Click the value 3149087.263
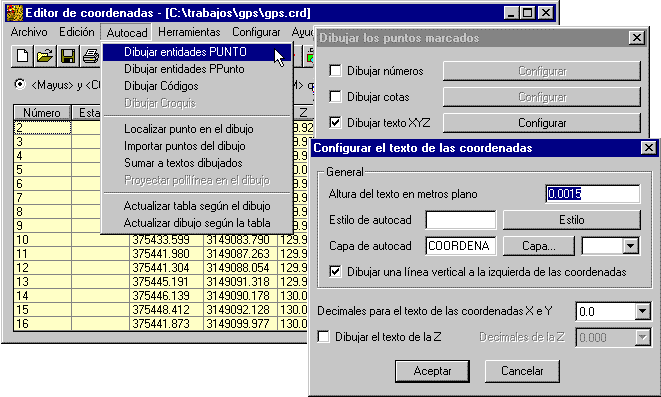Screen dimensions: 661x397 pos(238,254)
